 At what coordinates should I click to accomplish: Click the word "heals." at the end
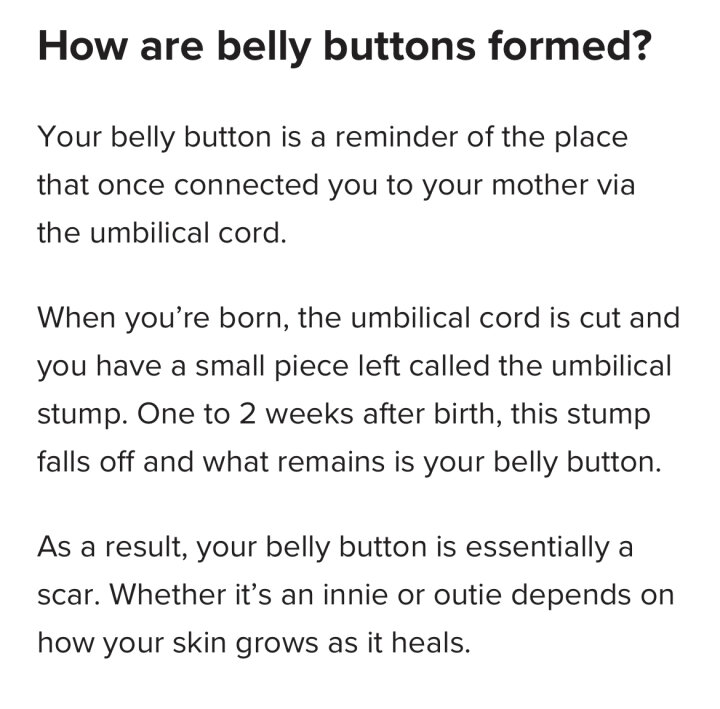coord(431,642)
